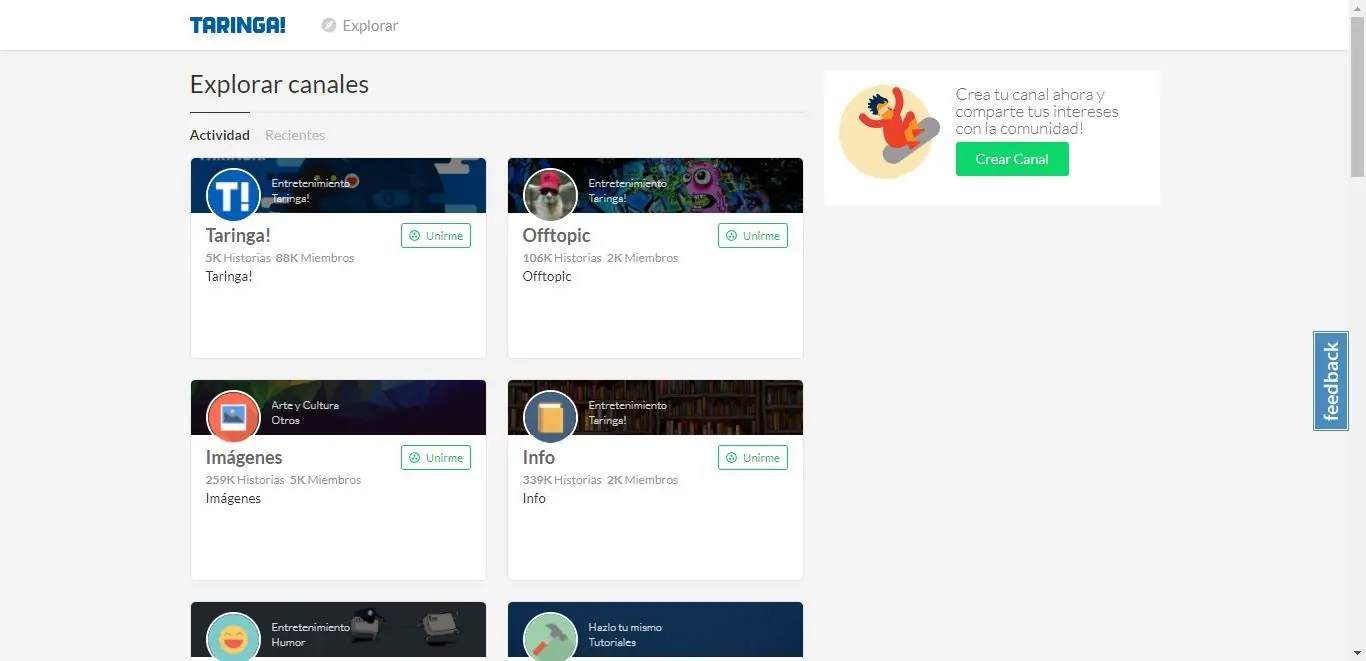Image resolution: width=1366 pixels, height=661 pixels.
Task: Open the blue feedback side tab
Action: click(x=1331, y=381)
